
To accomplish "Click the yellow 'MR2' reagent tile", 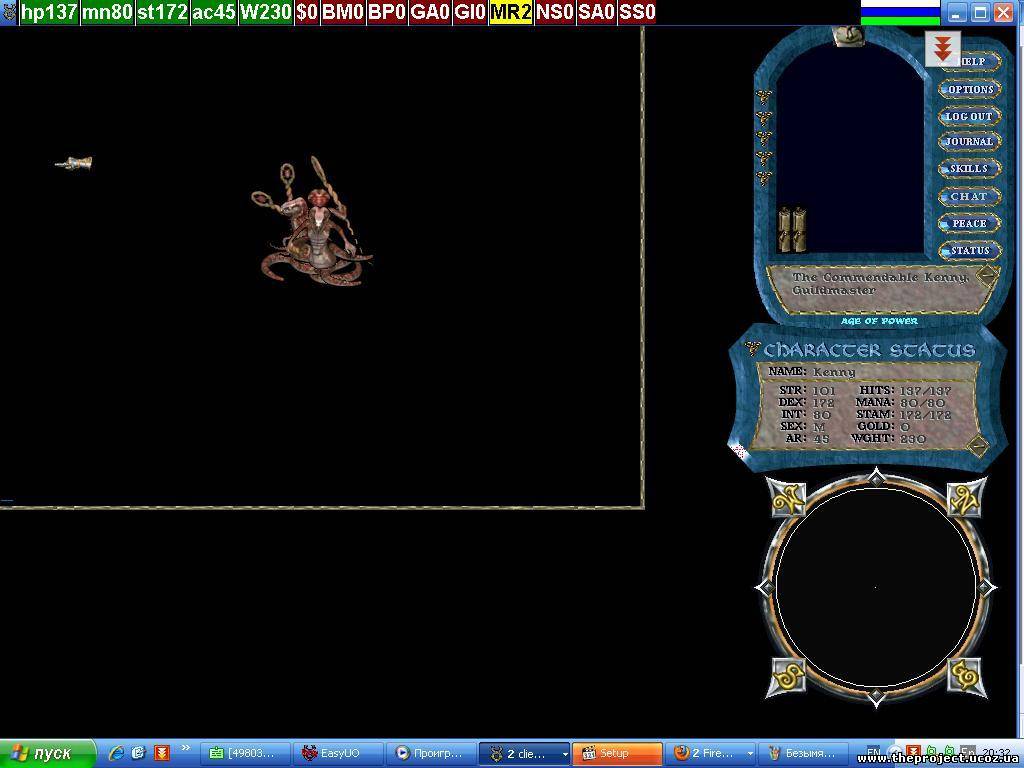I will coord(511,12).
